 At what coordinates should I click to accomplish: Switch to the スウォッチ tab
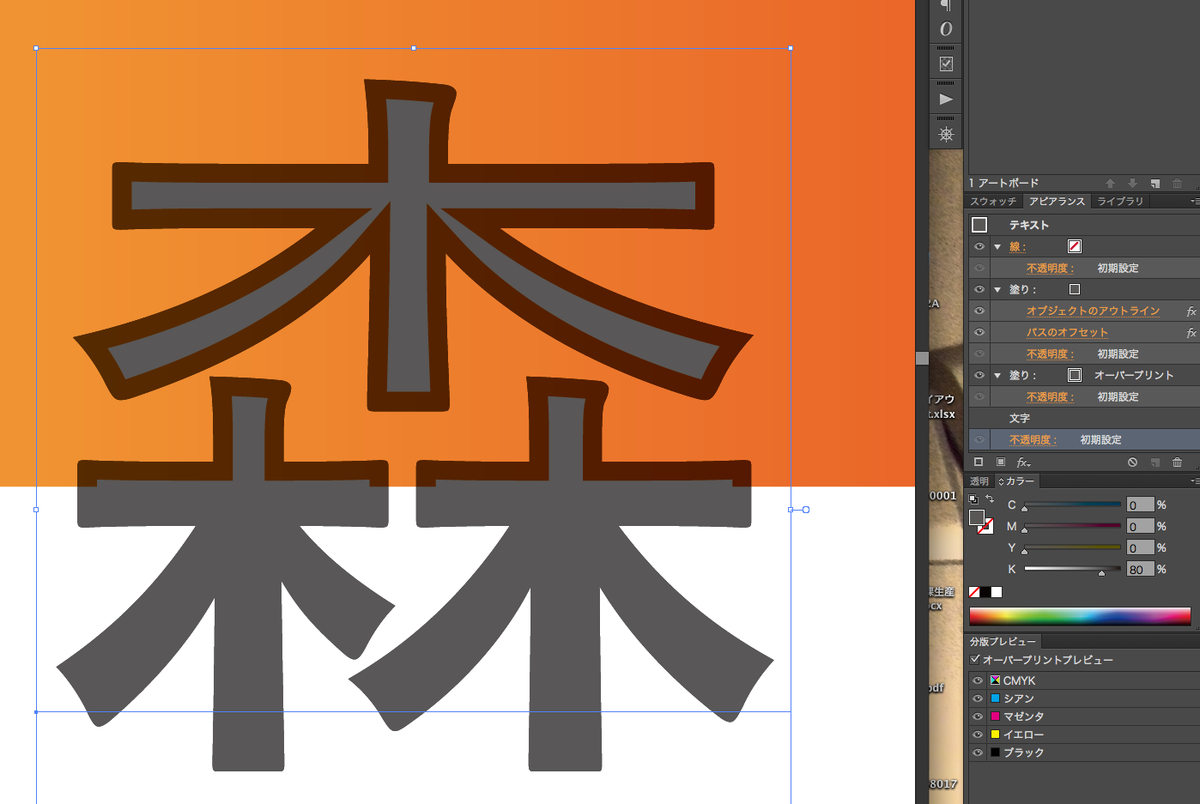tap(992, 202)
